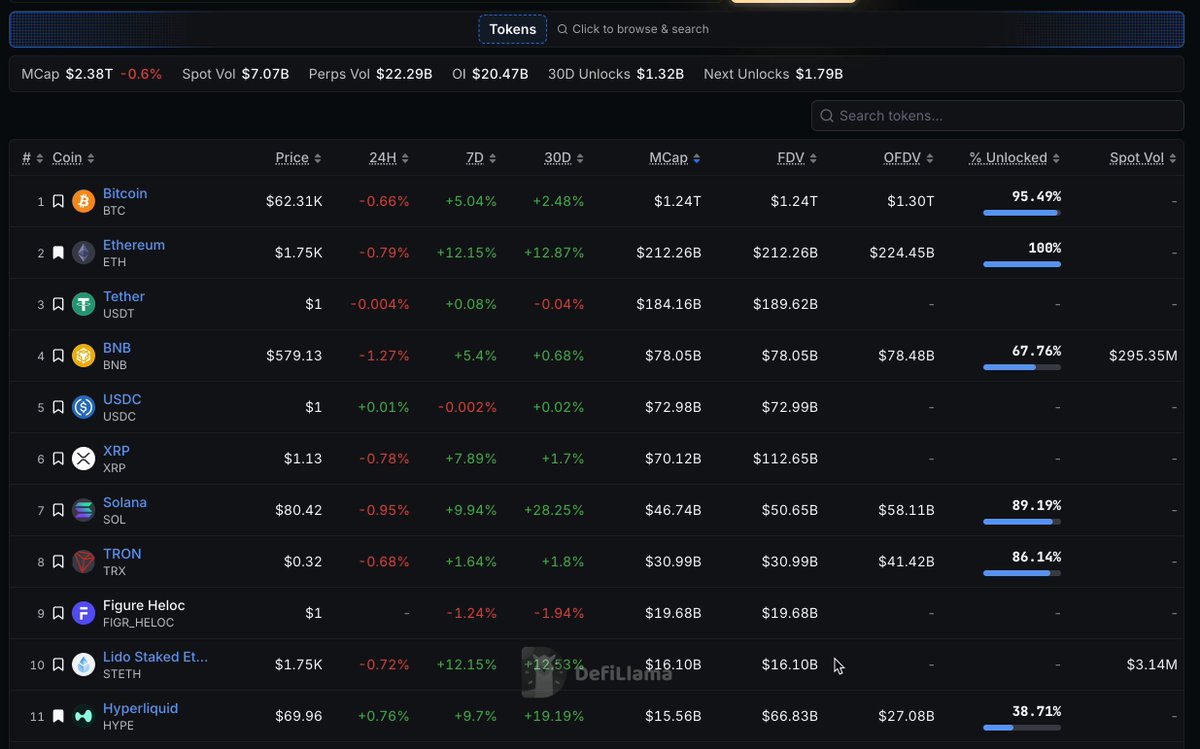Click the BNB coin logo icon

[x=83, y=356]
